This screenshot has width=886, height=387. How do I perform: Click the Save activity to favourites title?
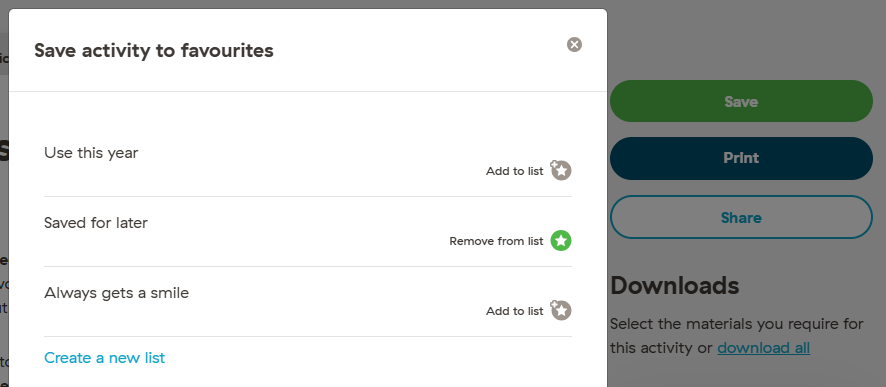(154, 51)
